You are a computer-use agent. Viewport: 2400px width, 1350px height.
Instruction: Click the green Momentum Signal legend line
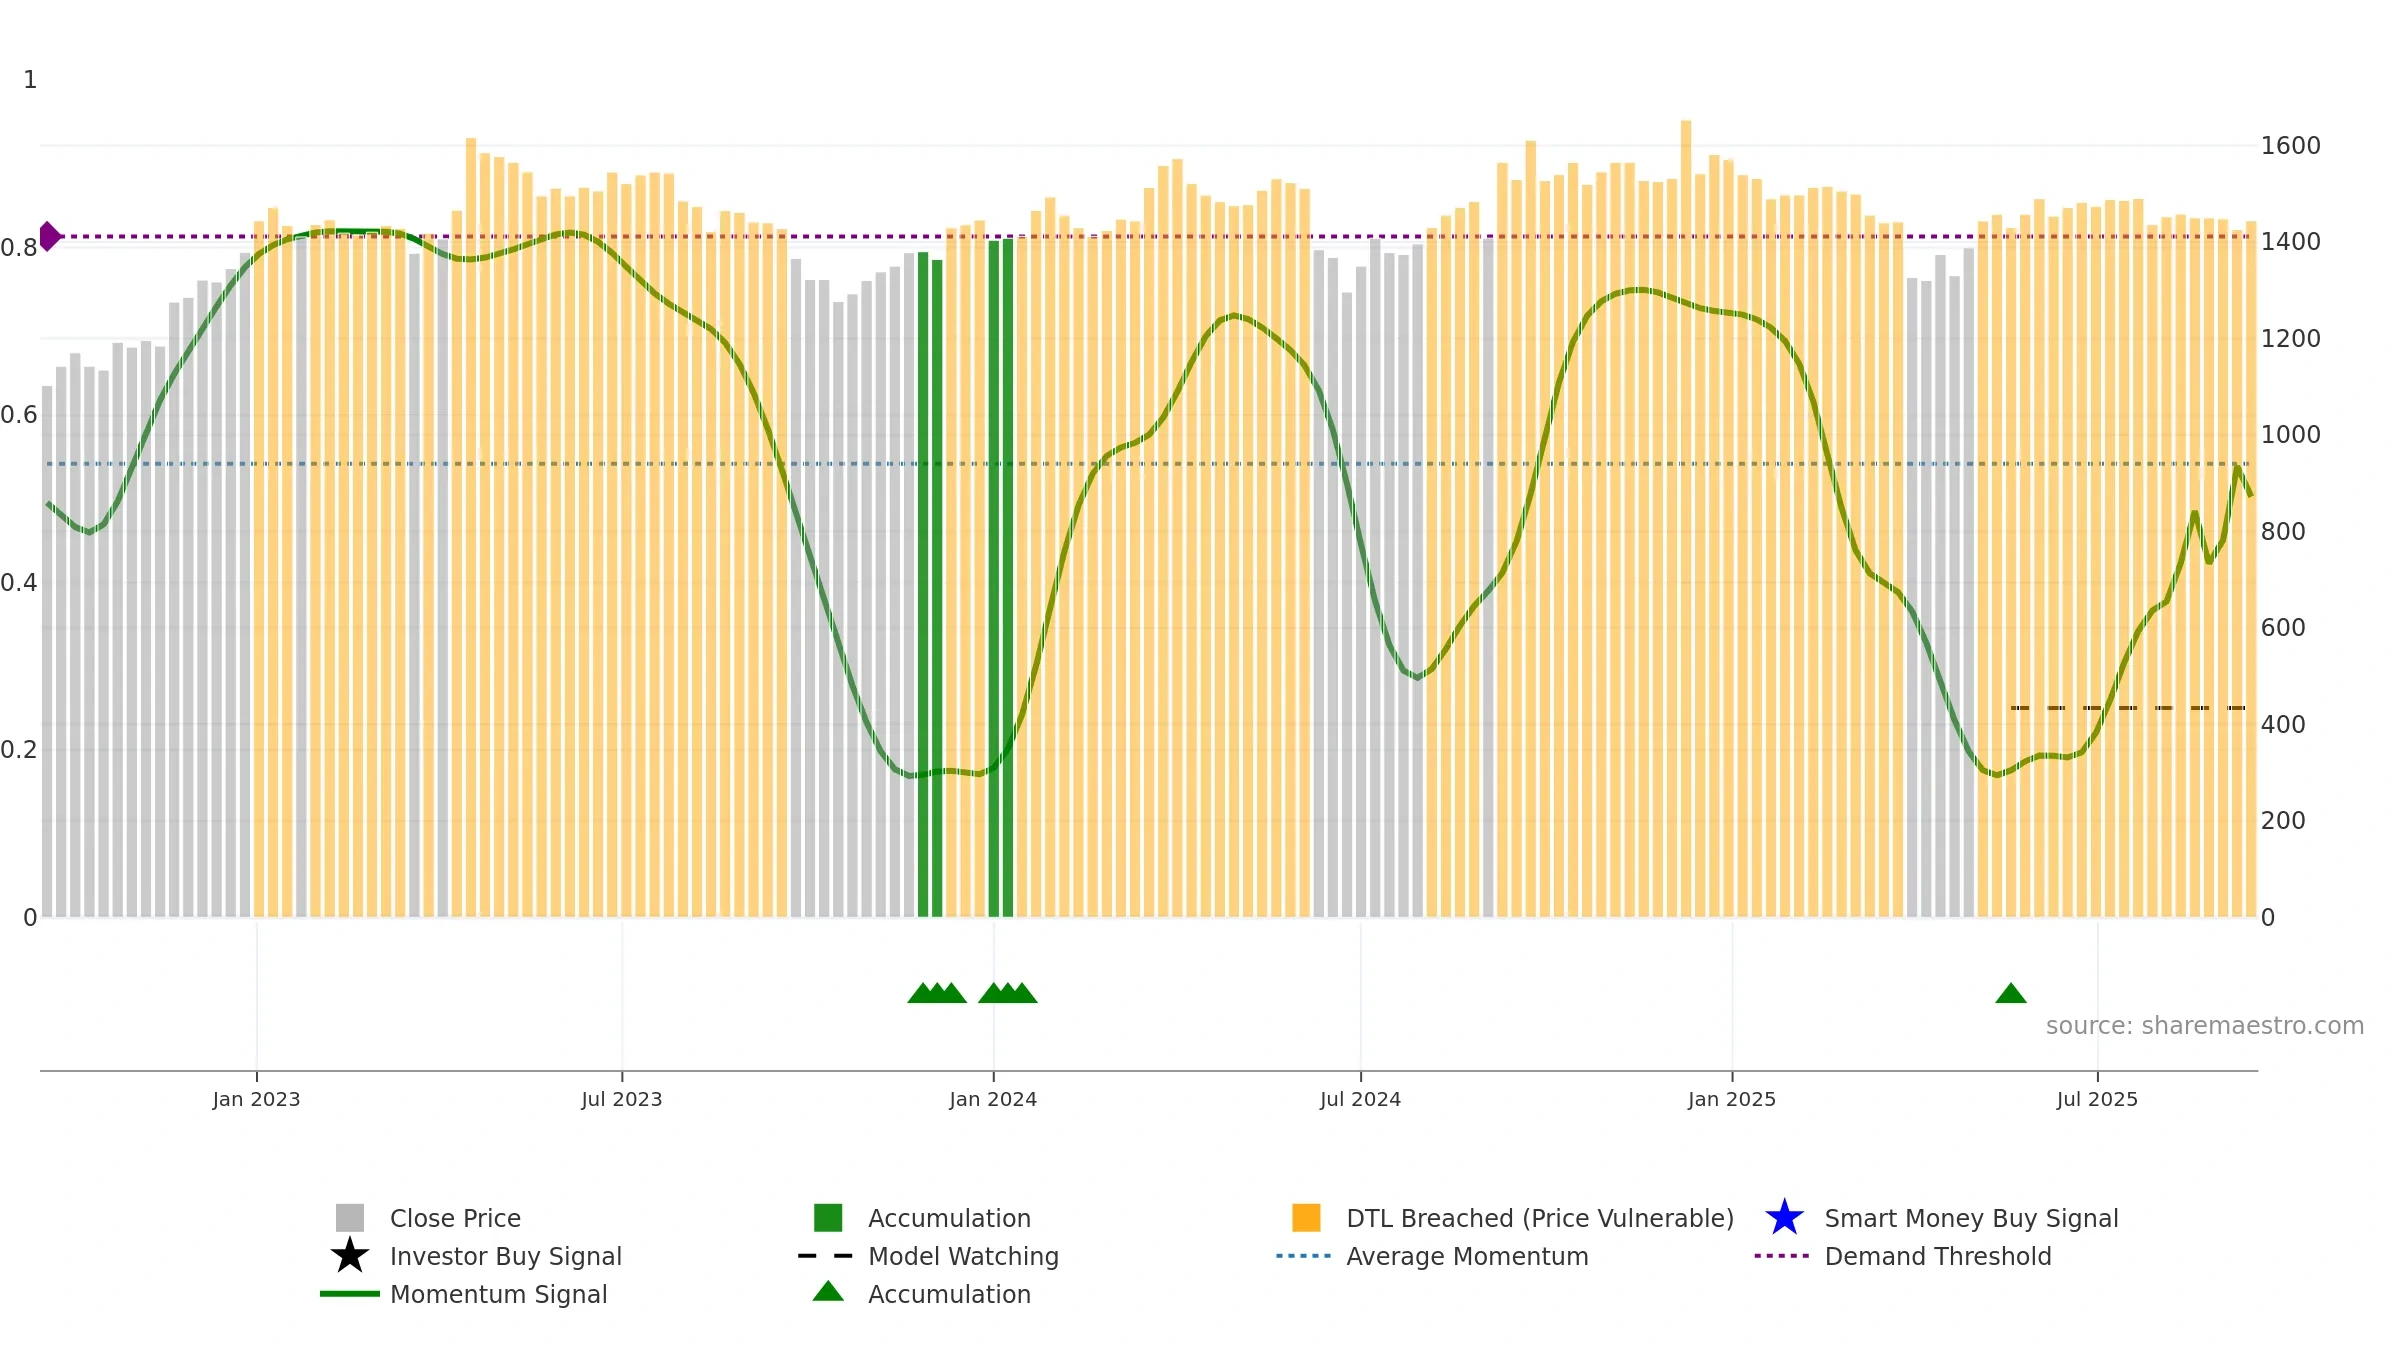click(350, 1294)
